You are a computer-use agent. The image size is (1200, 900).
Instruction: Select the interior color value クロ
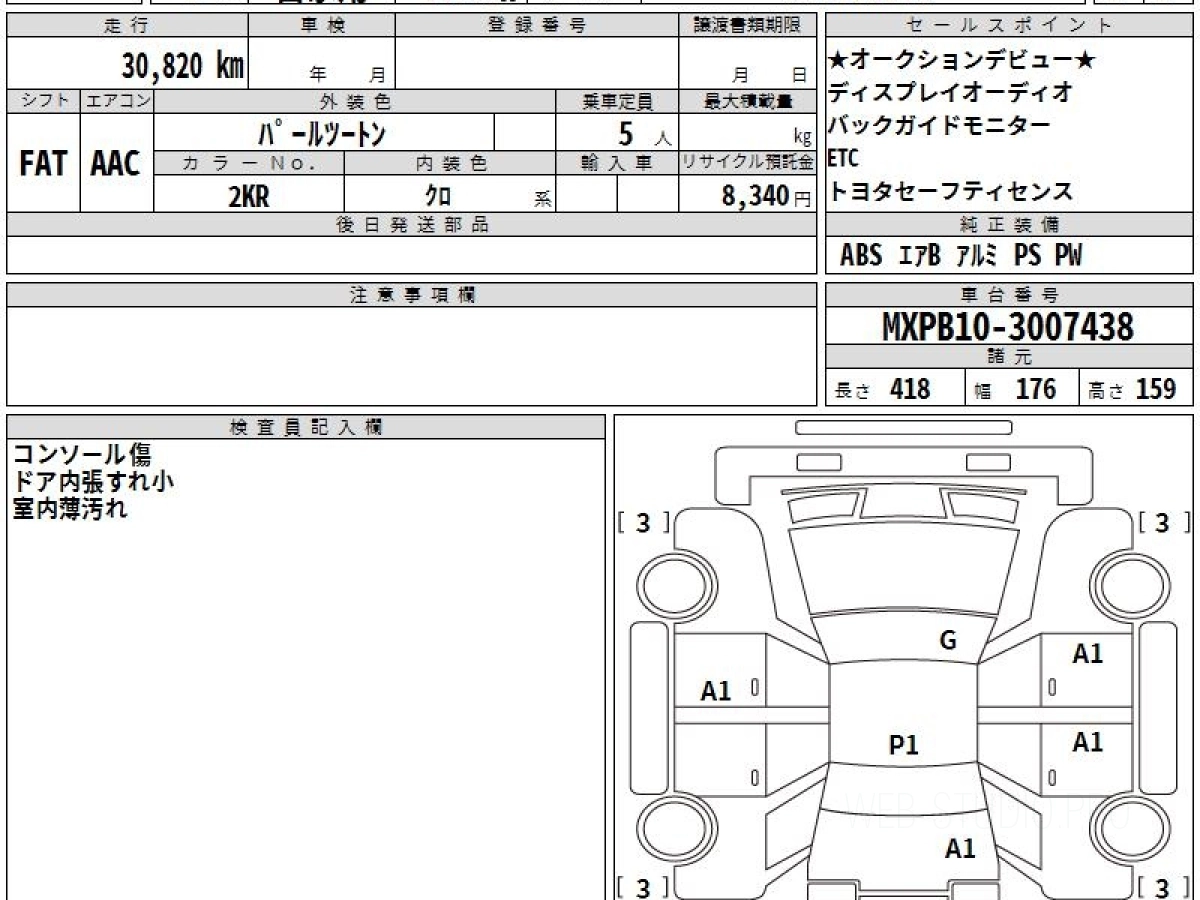point(438,196)
